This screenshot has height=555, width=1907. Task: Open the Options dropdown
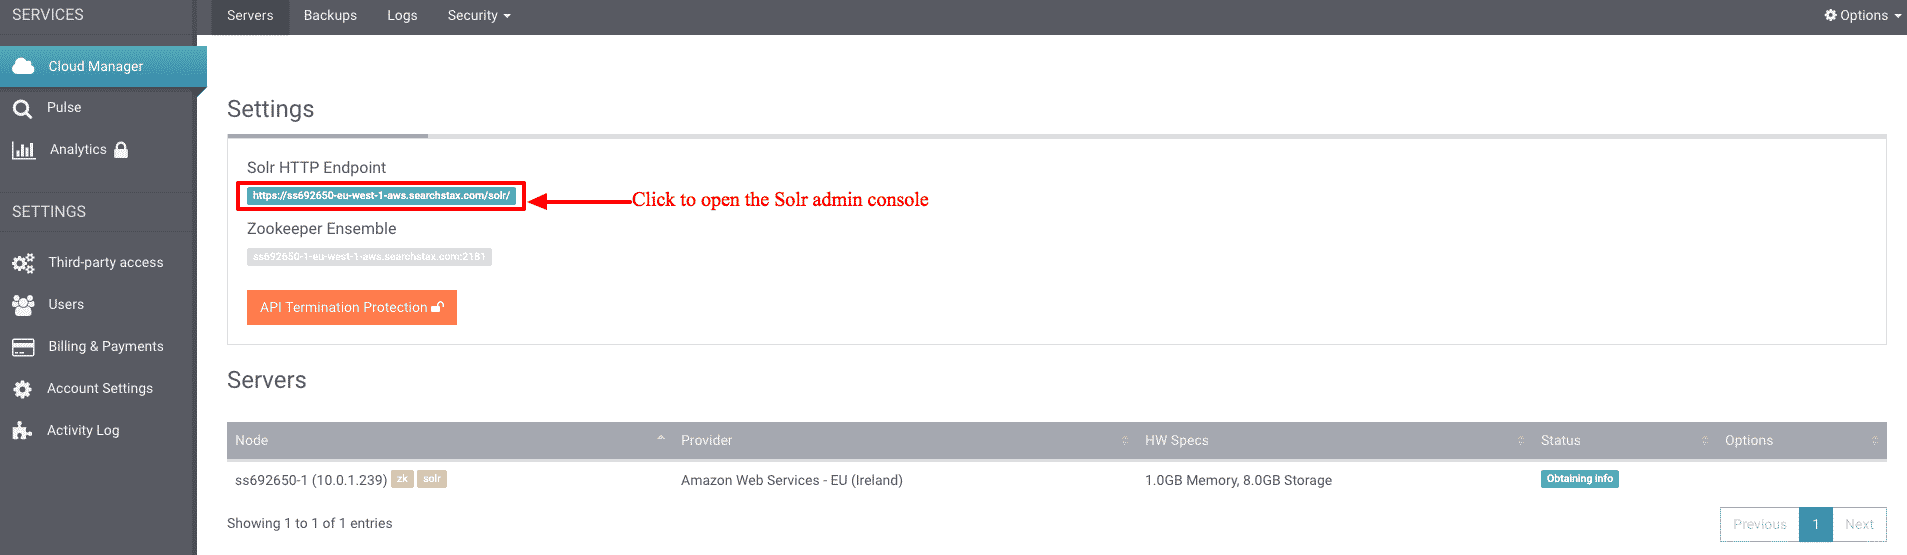click(1863, 15)
